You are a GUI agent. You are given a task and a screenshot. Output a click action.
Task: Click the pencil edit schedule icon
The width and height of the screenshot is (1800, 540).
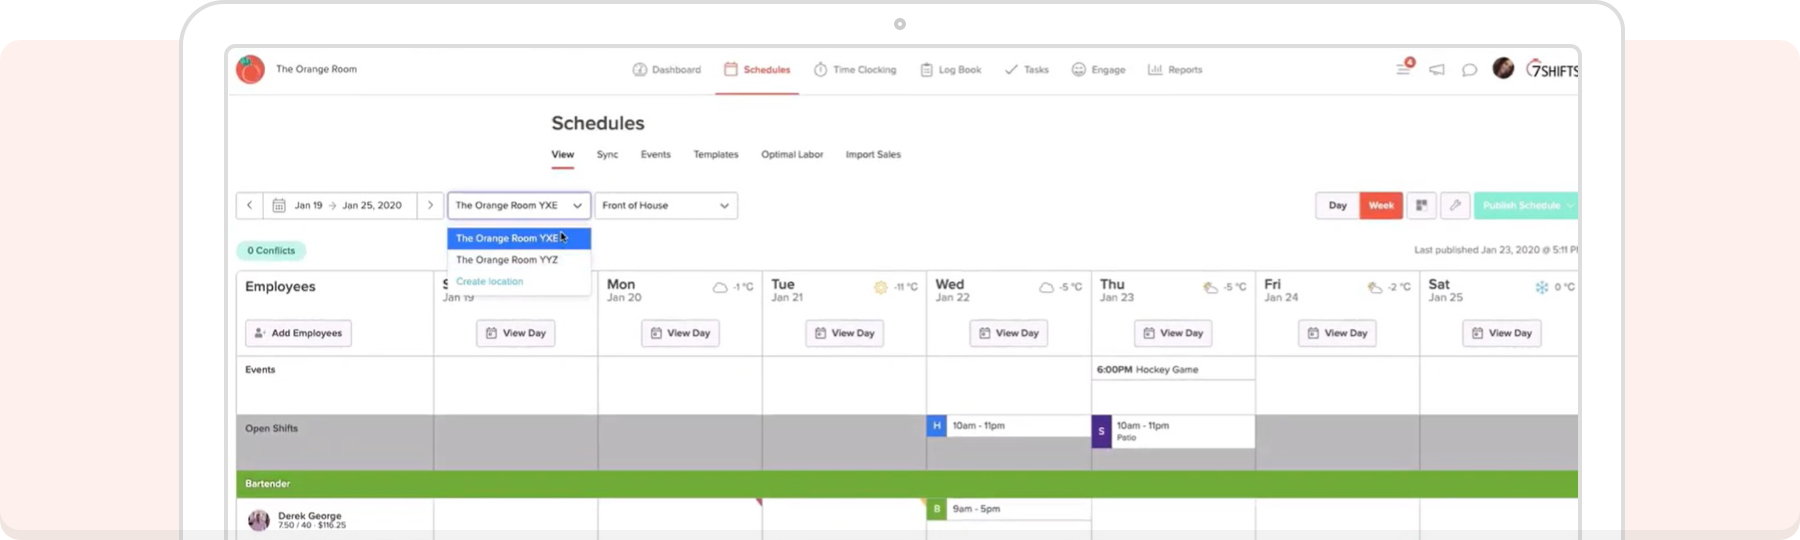coord(1455,205)
